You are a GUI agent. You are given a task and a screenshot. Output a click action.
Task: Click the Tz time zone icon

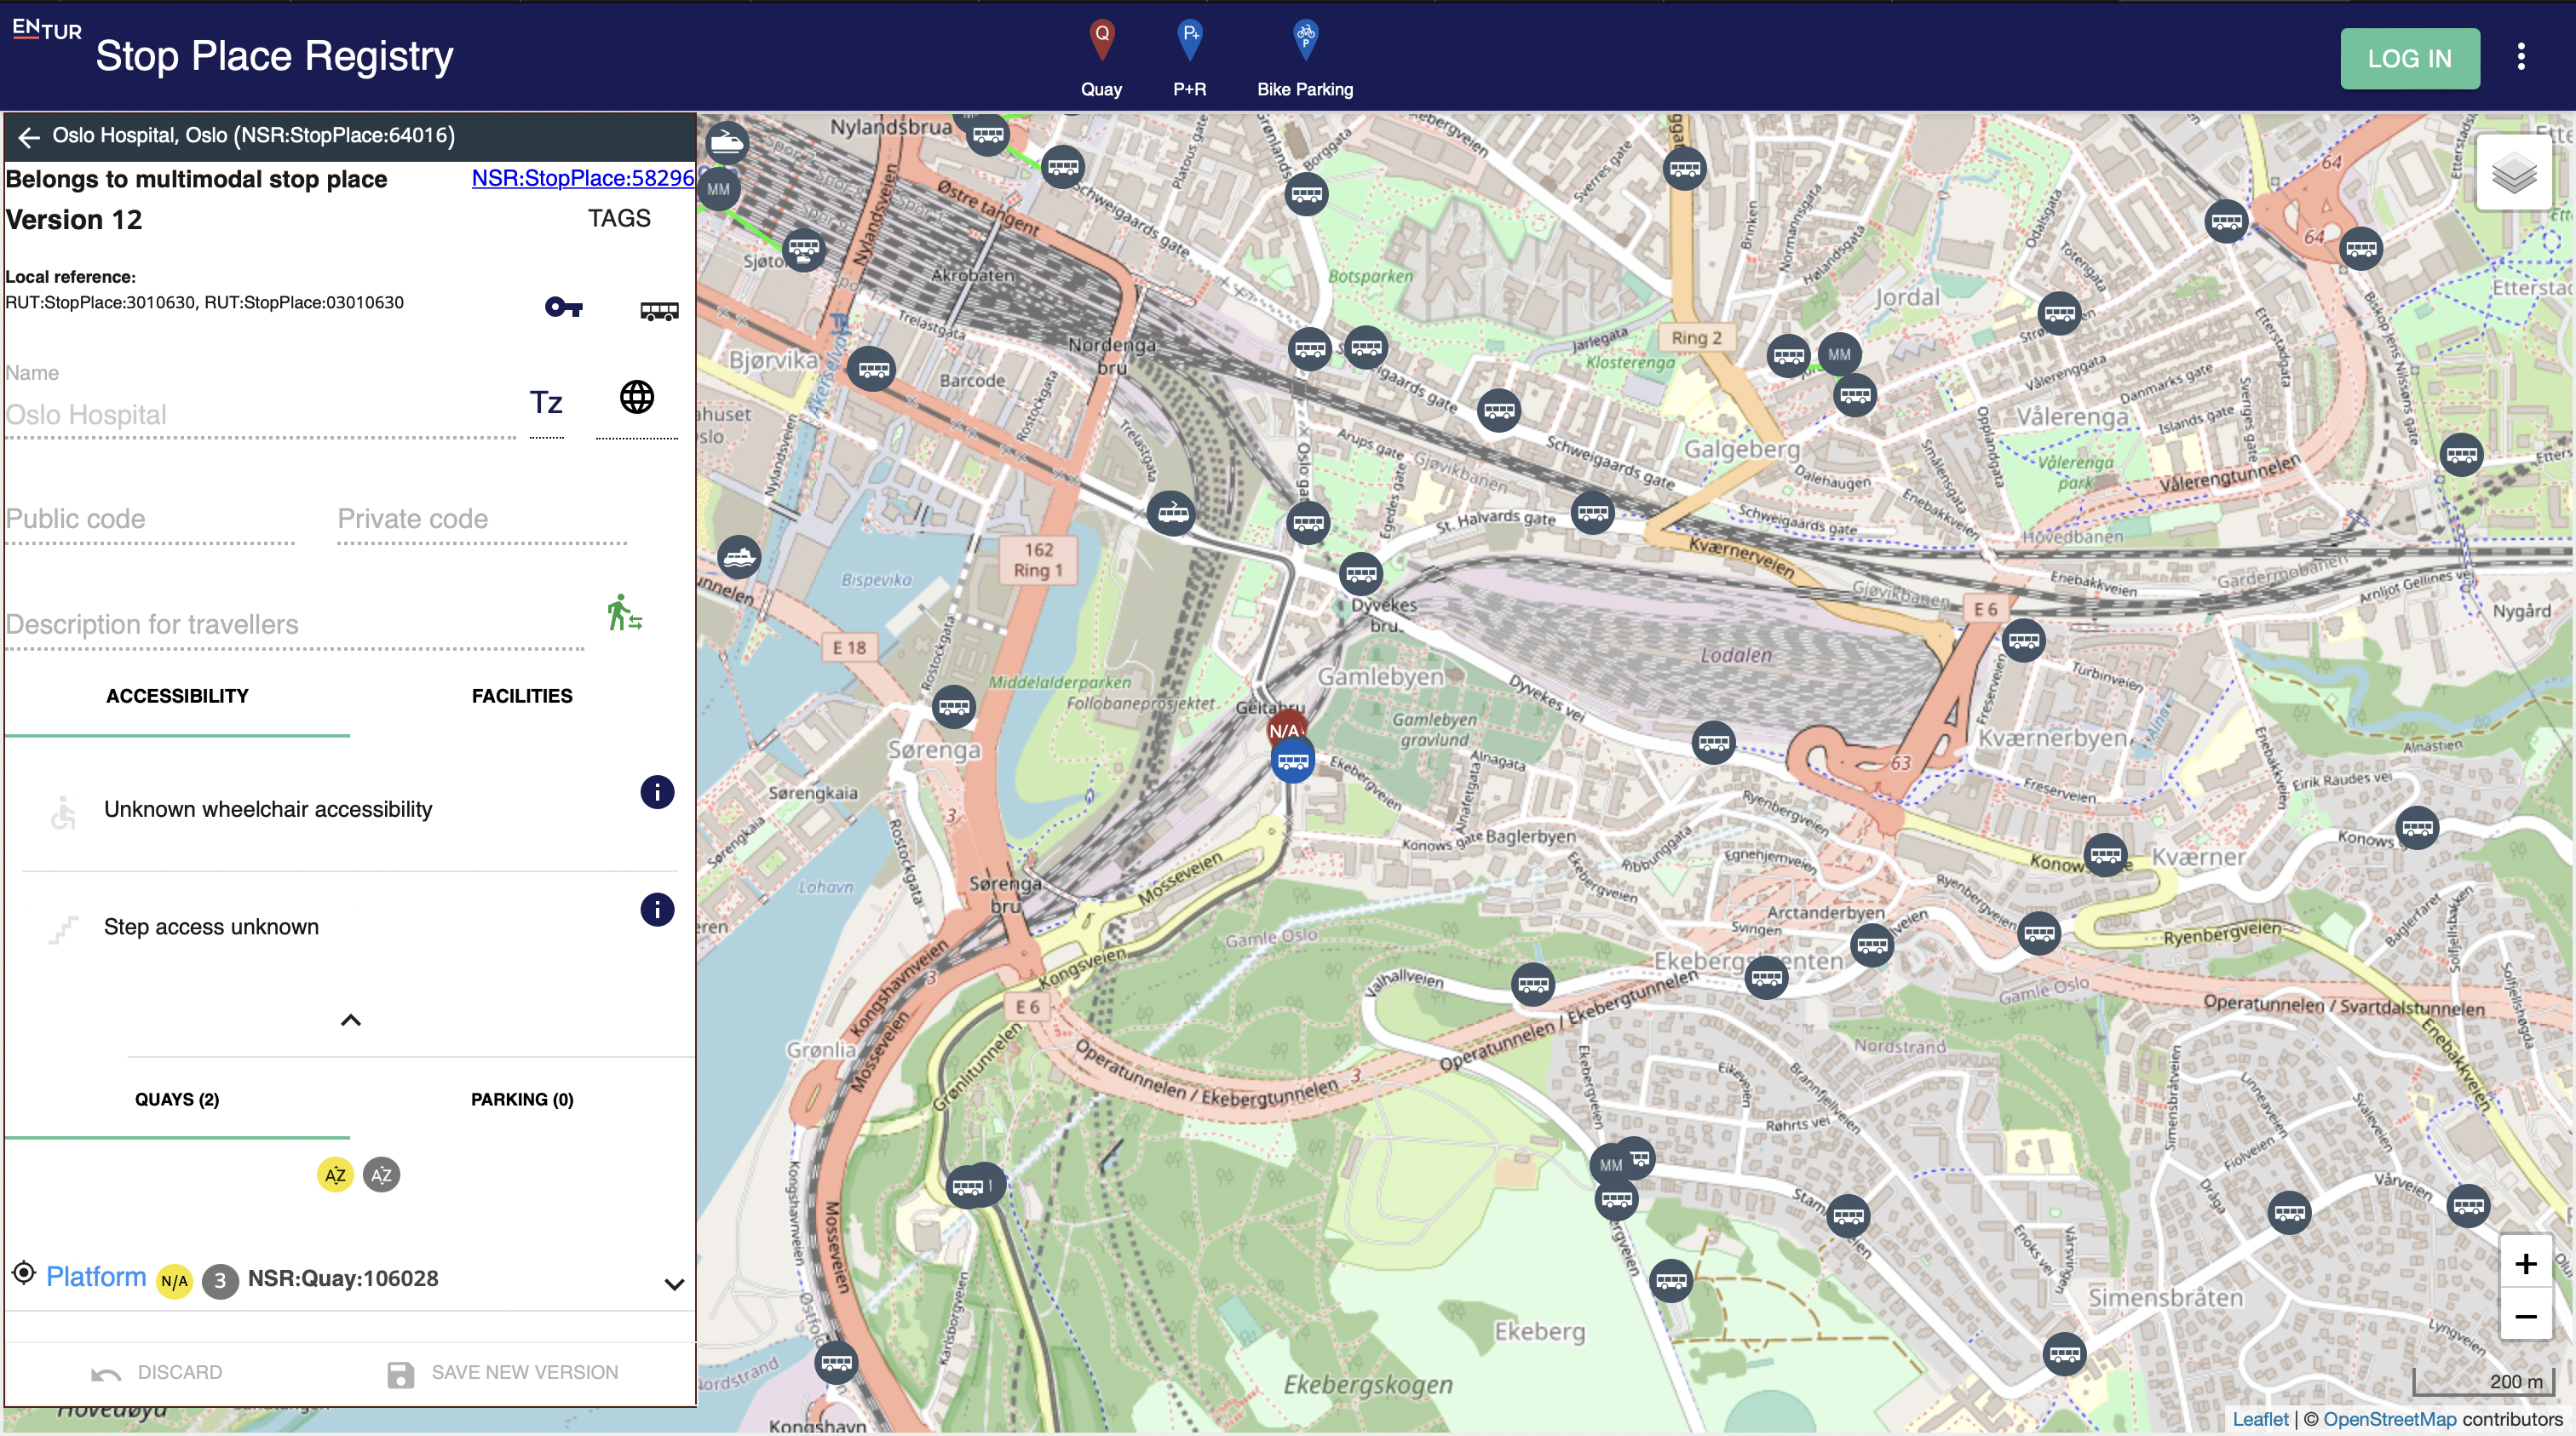[545, 402]
